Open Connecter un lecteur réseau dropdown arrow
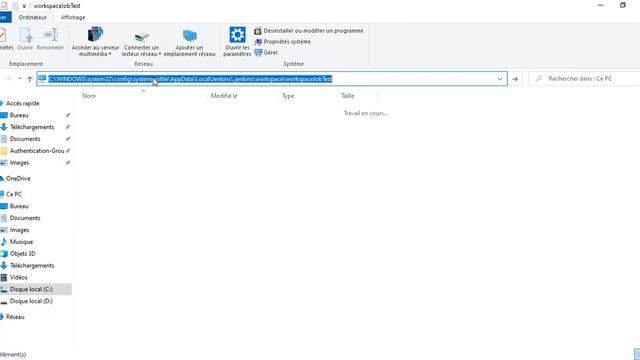 pos(160,54)
